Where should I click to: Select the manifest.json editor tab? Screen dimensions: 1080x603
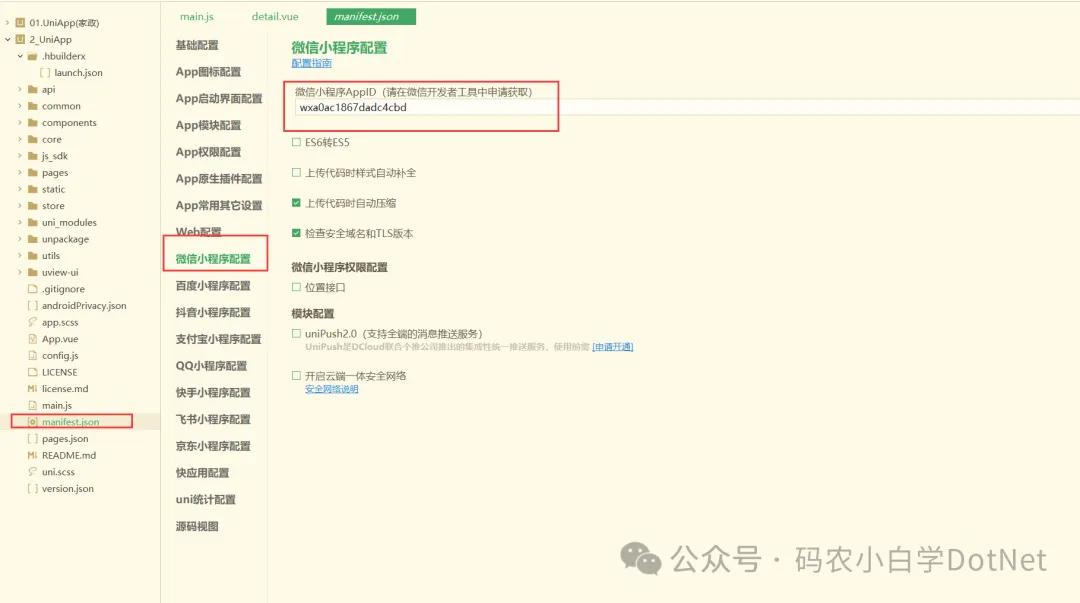pyautogui.click(x=371, y=17)
